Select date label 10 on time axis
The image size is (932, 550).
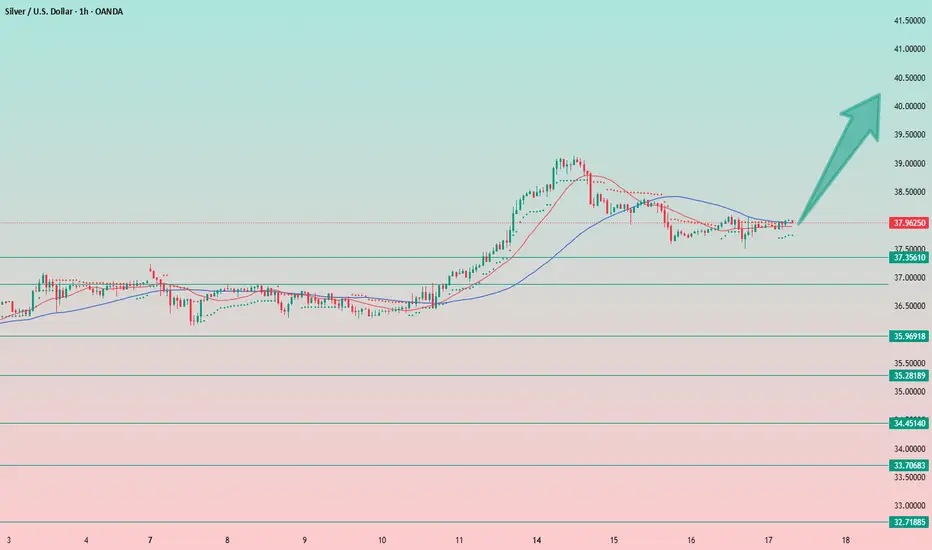point(382,540)
